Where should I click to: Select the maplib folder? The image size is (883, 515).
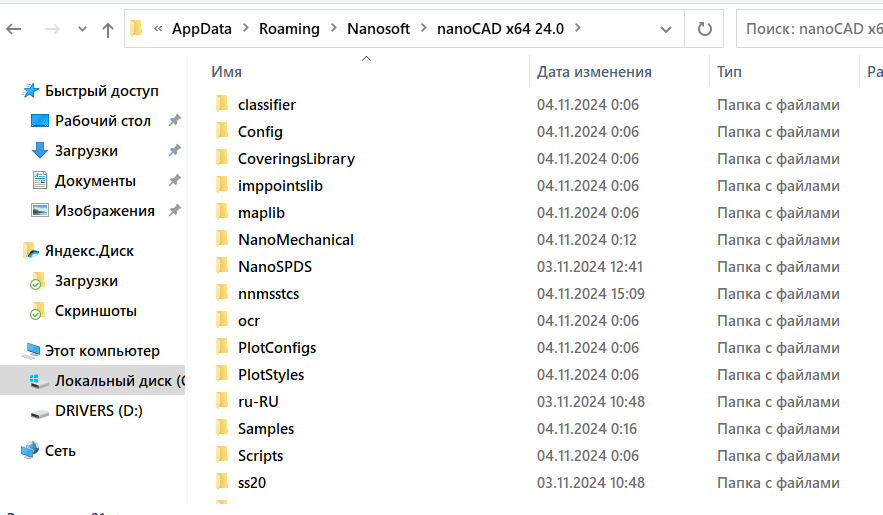pos(261,213)
